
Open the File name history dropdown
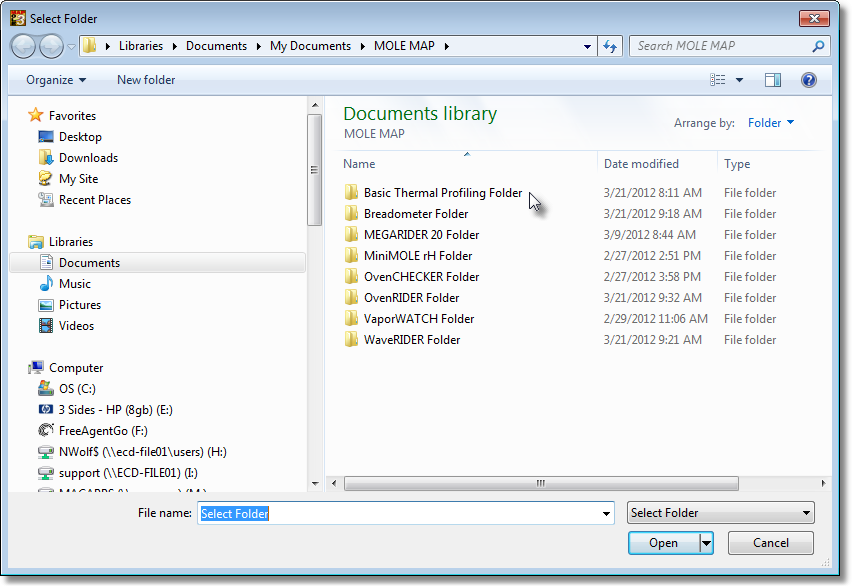(x=606, y=514)
